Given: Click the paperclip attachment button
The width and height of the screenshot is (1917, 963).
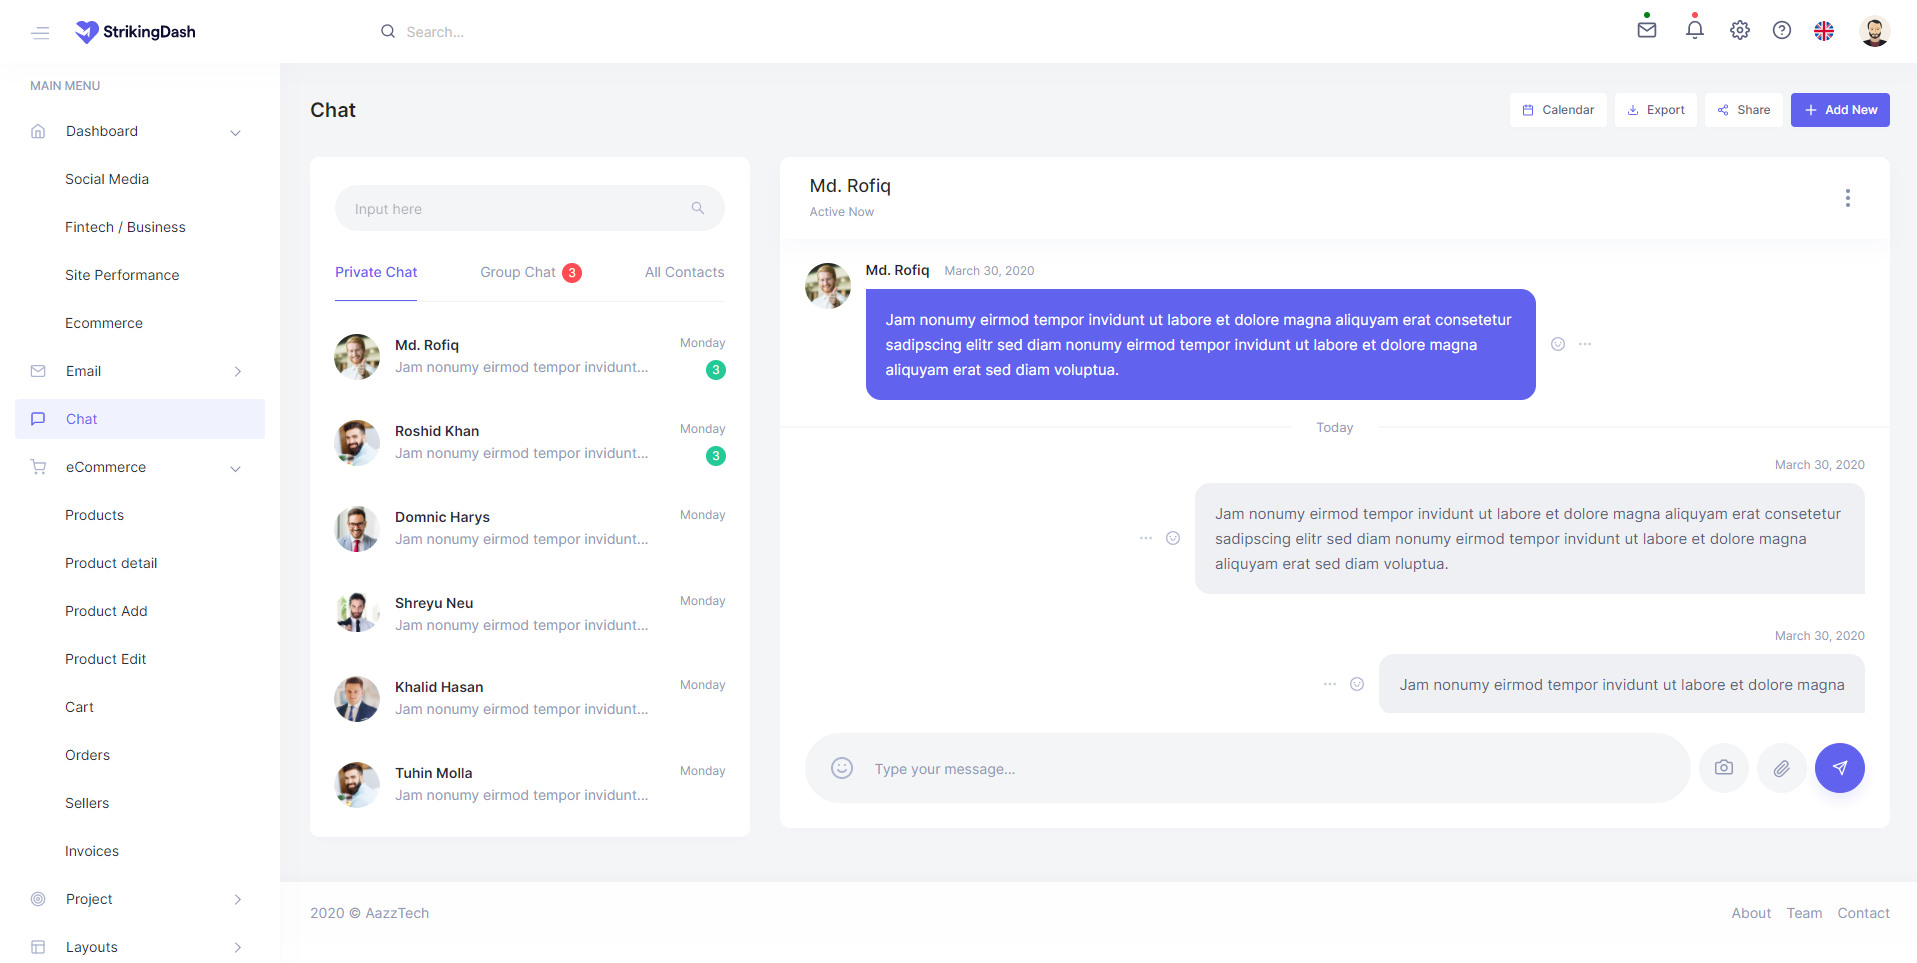Looking at the screenshot, I should tap(1782, 768).
